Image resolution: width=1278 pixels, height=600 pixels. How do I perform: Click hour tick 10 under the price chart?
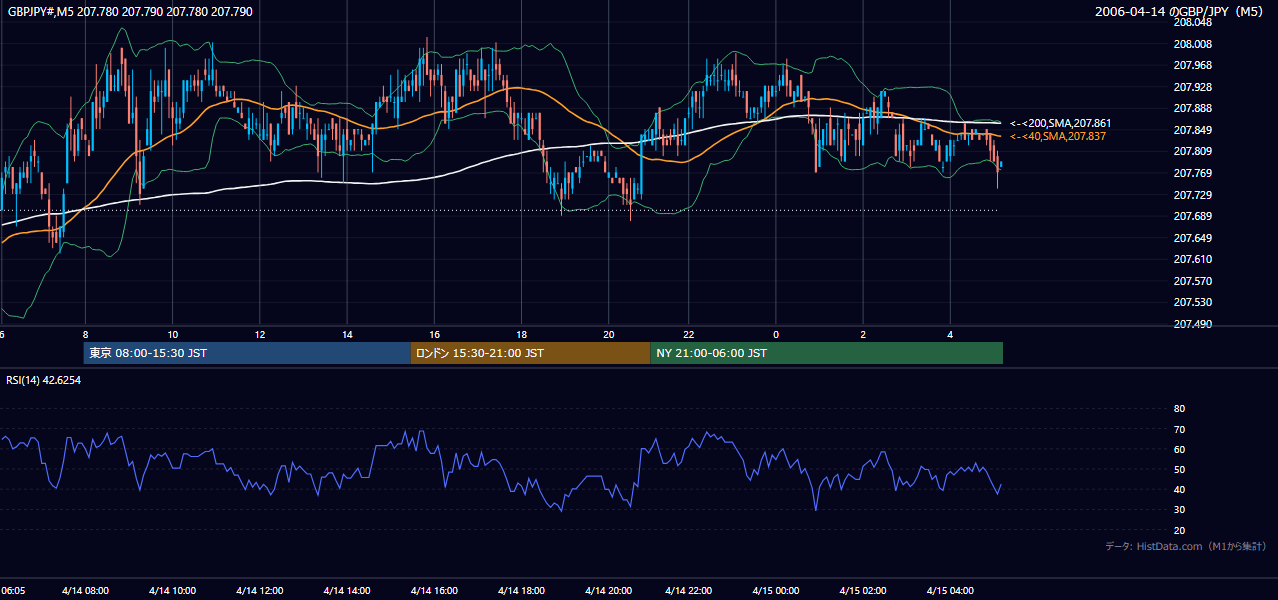tap(172, 334)
